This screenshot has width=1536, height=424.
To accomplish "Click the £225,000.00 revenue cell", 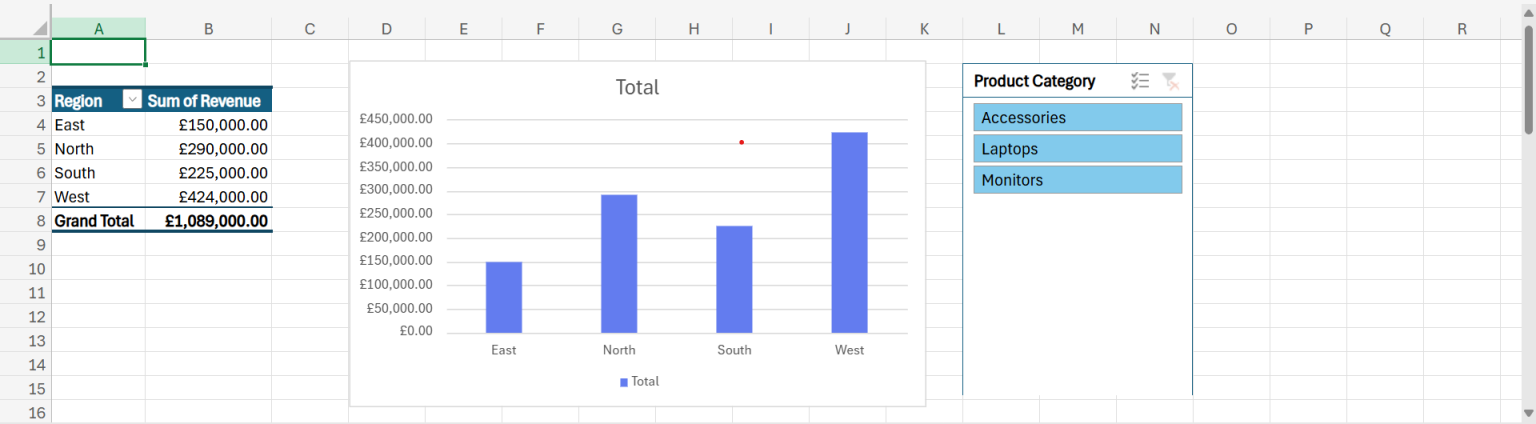I will tap(208, 173).
